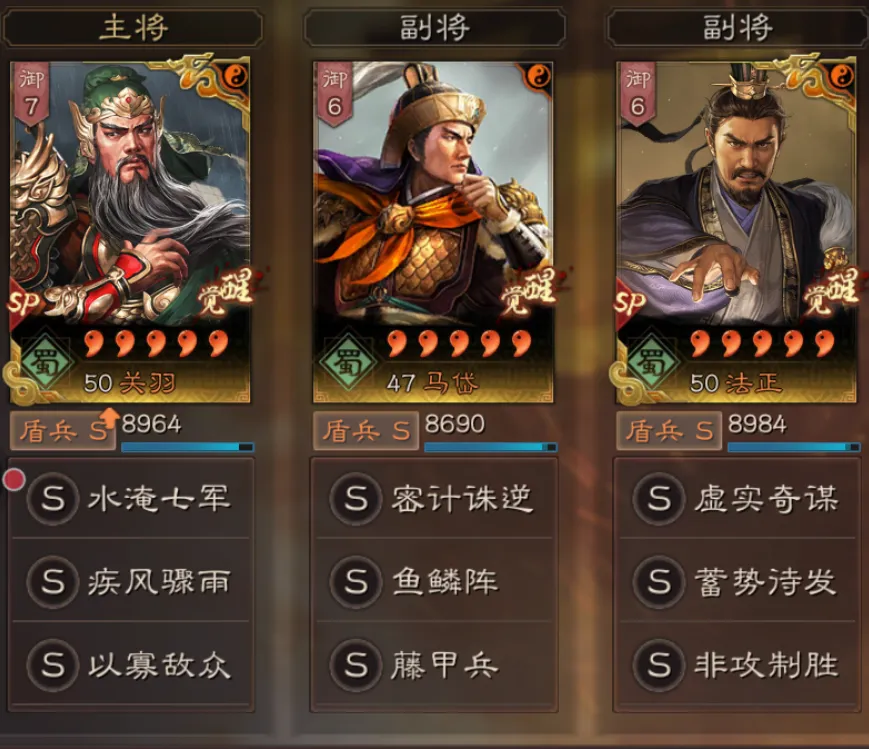This screenshot has width=869, height=749.
Task: Tap the orange upgrade arrow next to 盾兵 S
Action: click(110, 417)
